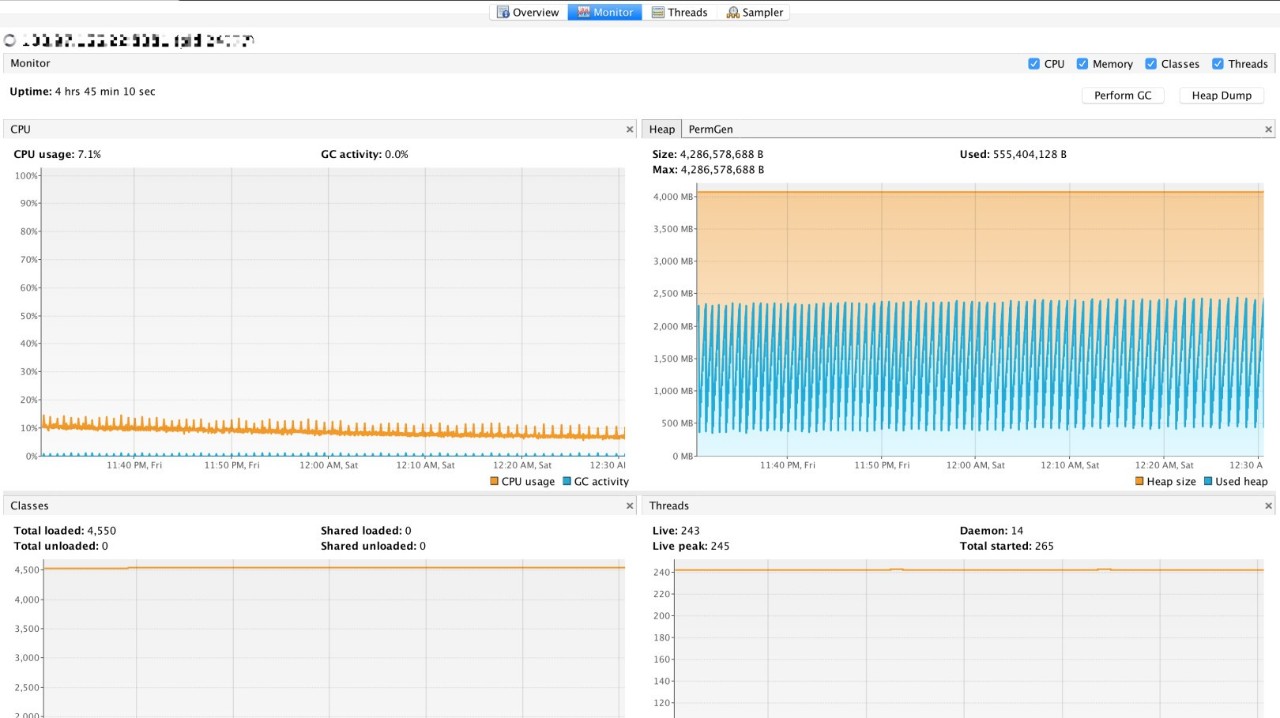Click the Used heap blue legend swatch
Screen dimensions: 1280x718
coord(1208,482)
